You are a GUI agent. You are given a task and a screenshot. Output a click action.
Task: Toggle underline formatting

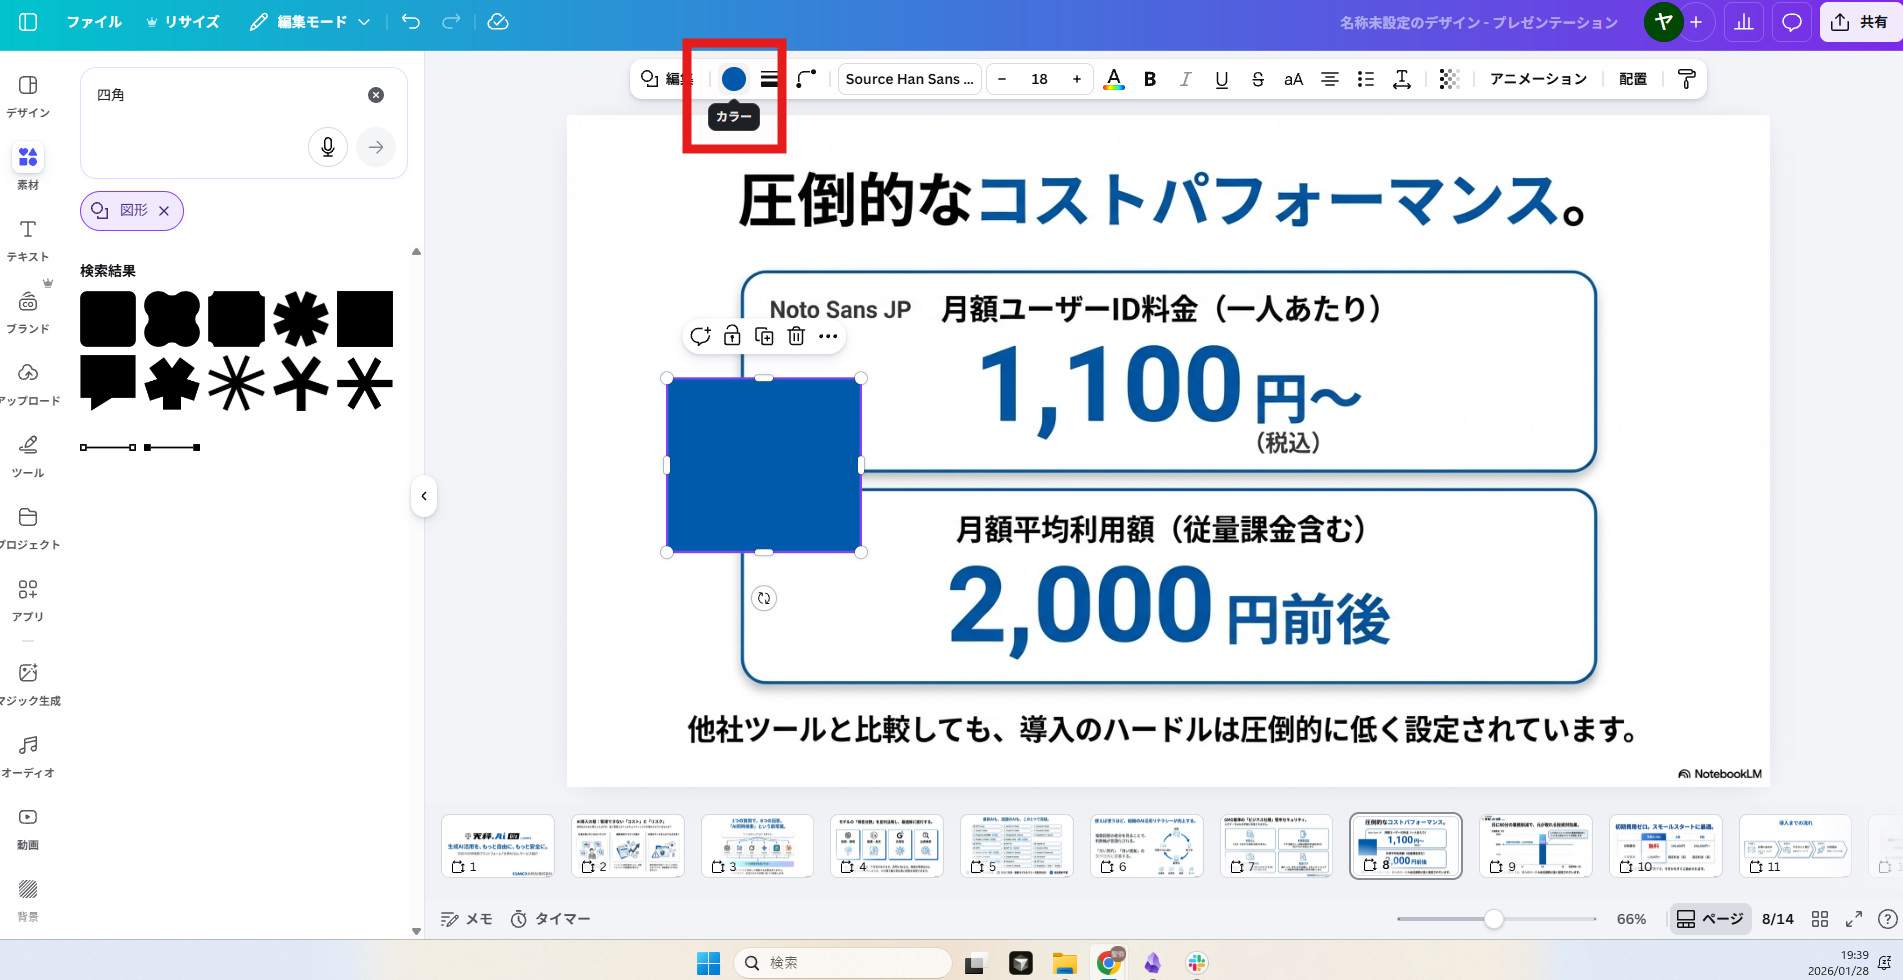(x=1221, y=78)
